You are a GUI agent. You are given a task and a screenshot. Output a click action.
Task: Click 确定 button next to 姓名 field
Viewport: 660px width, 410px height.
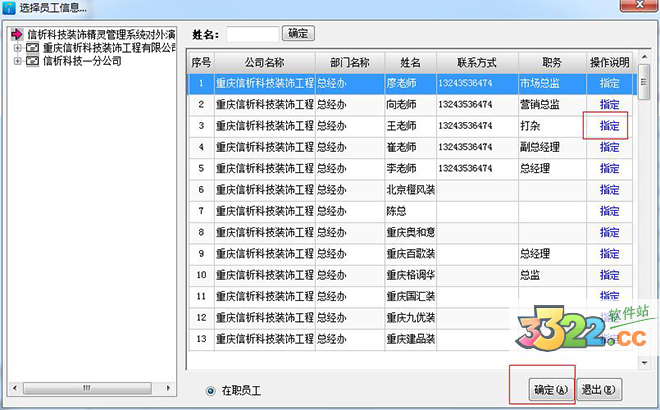point(298,33)
